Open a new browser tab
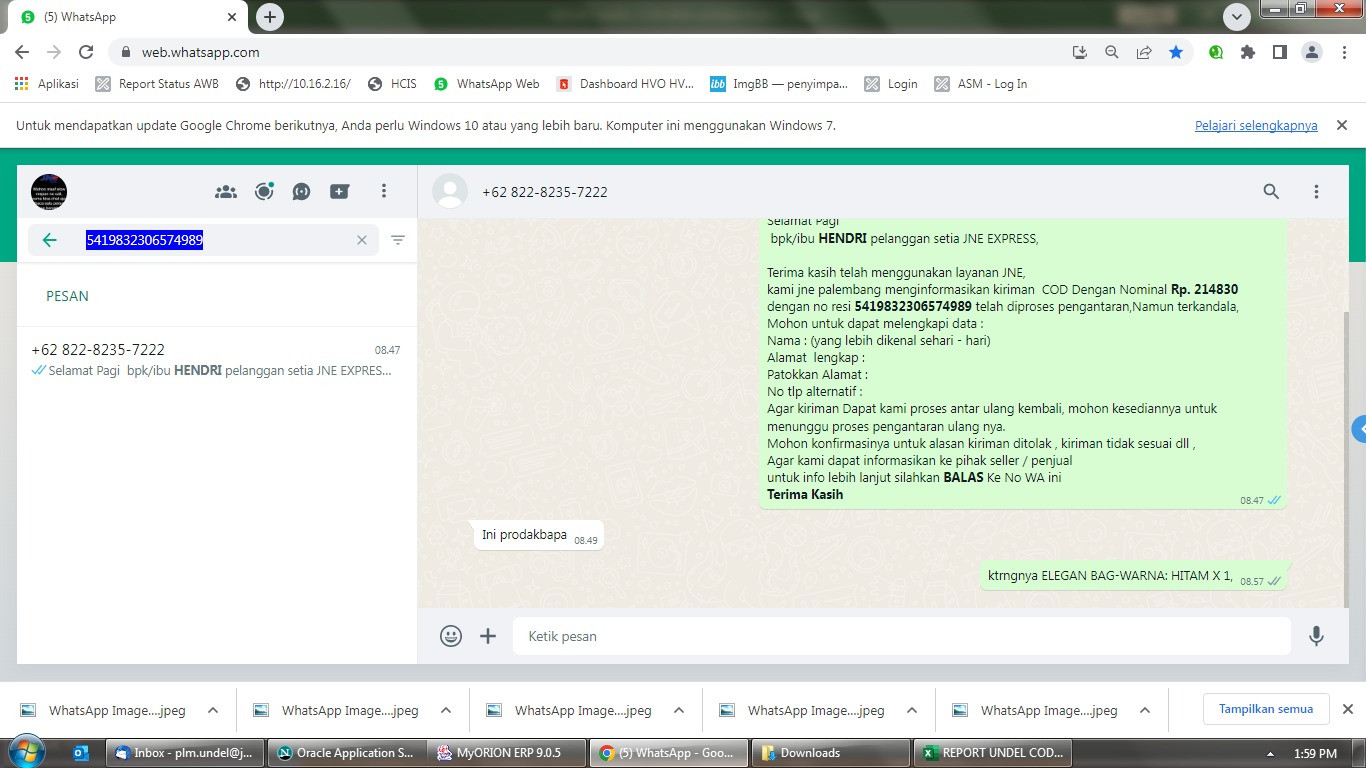Screen dimensions: 1366x768 (x=269, y=17)
